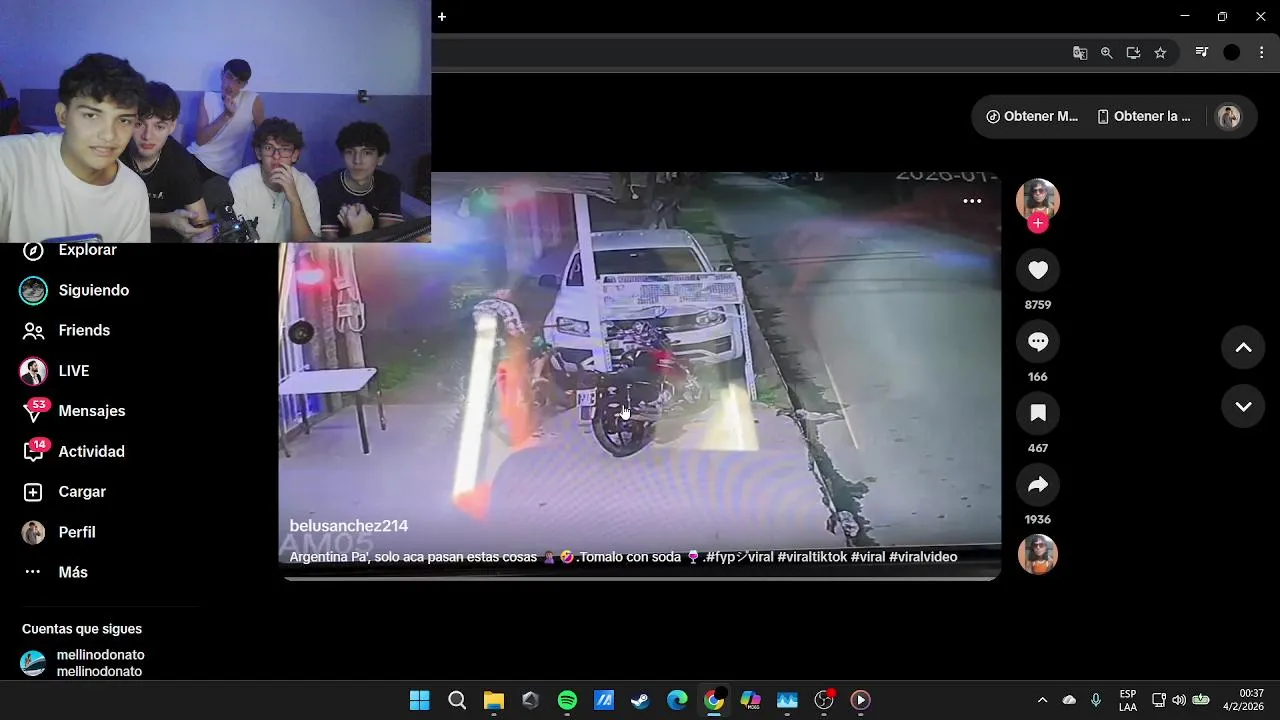Image resolution: width=1280 pixels, height=720 pixels.
Task: Open the LIVE section
Action: pos(56,371)
